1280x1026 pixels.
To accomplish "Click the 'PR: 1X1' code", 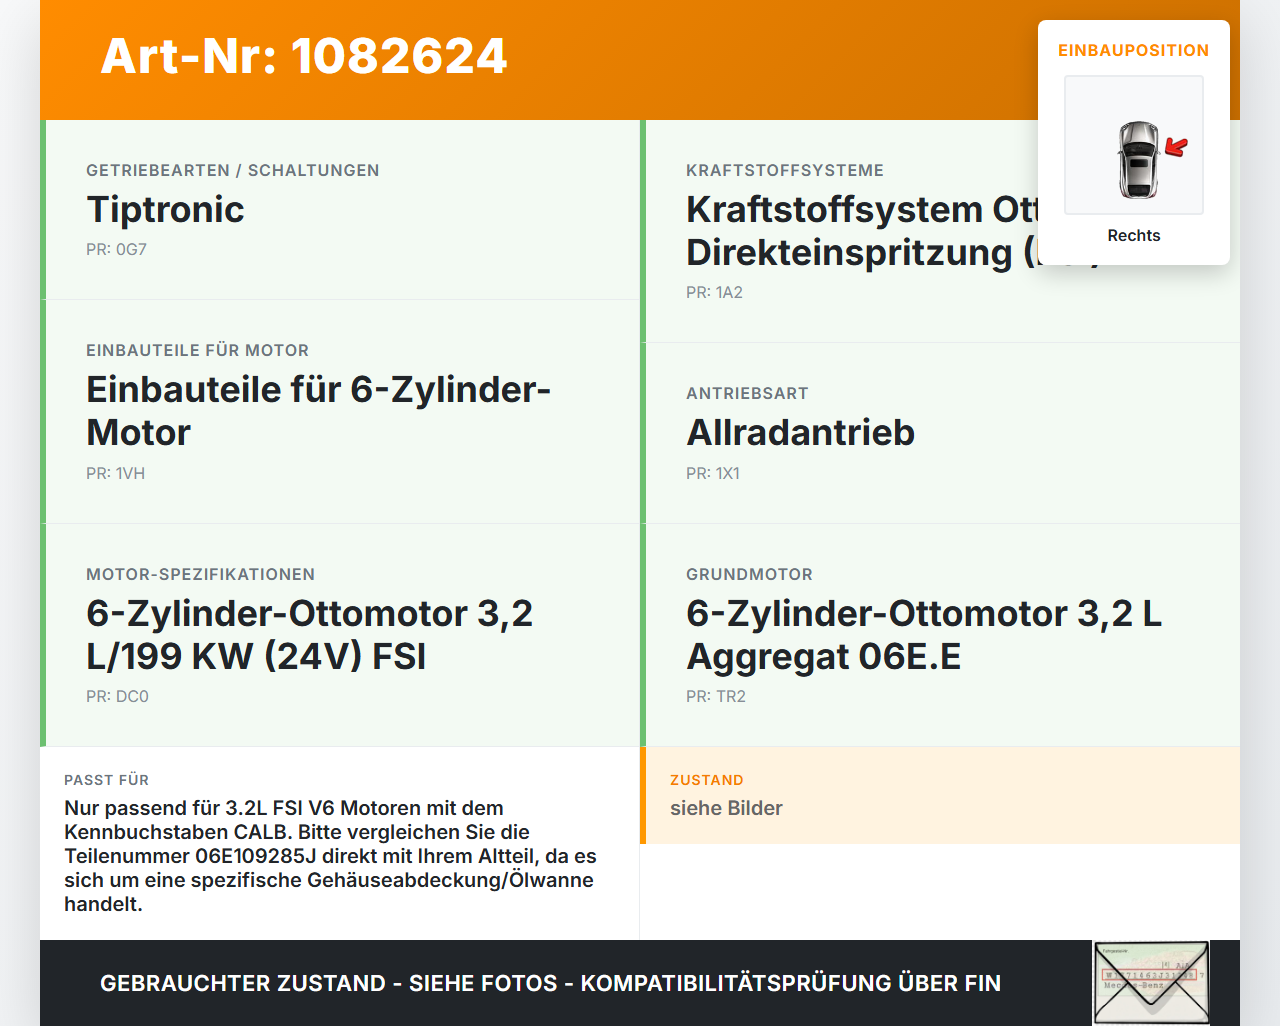I will point(713,473).
